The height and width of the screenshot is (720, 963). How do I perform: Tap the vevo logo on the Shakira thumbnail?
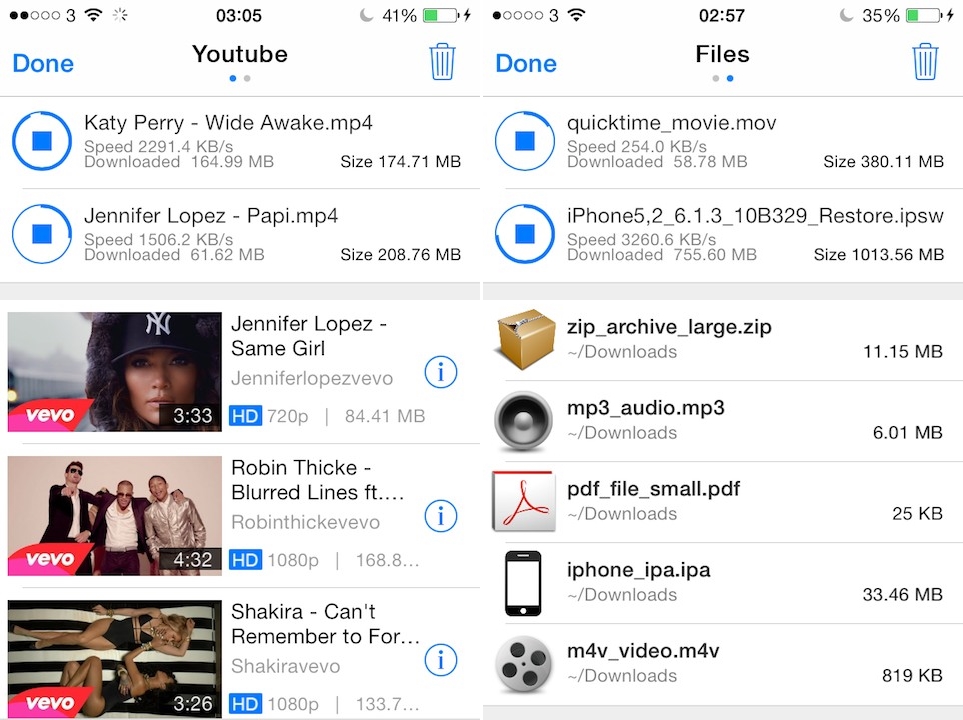point(50,702)
